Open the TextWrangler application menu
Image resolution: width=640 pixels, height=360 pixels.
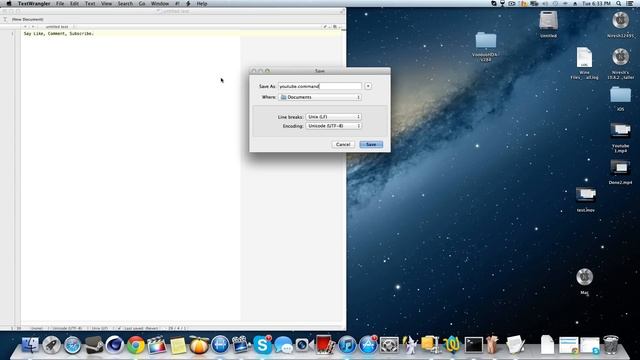[34, 4]
